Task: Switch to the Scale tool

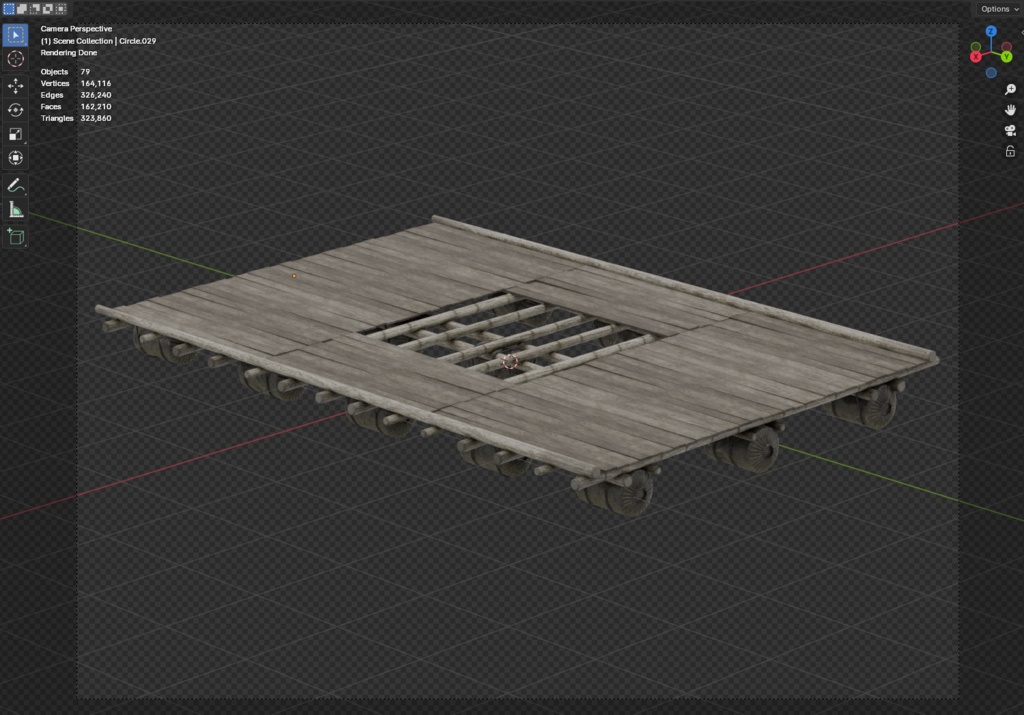Action: point(16,134)
